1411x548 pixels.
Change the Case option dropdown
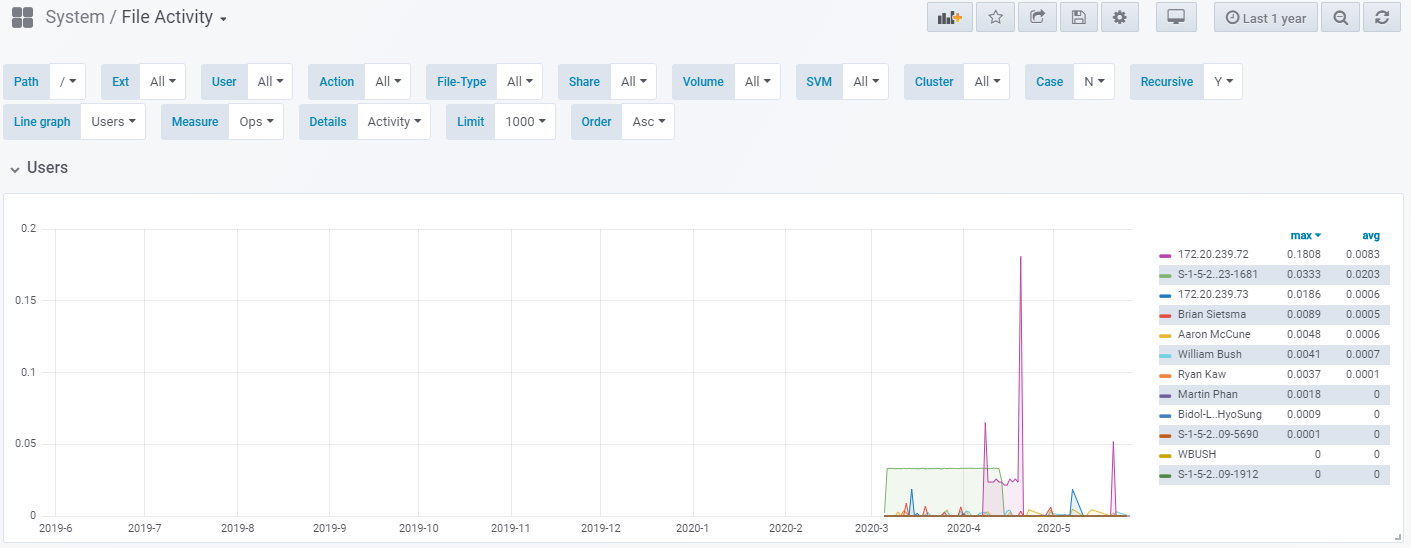(1094, 82)
